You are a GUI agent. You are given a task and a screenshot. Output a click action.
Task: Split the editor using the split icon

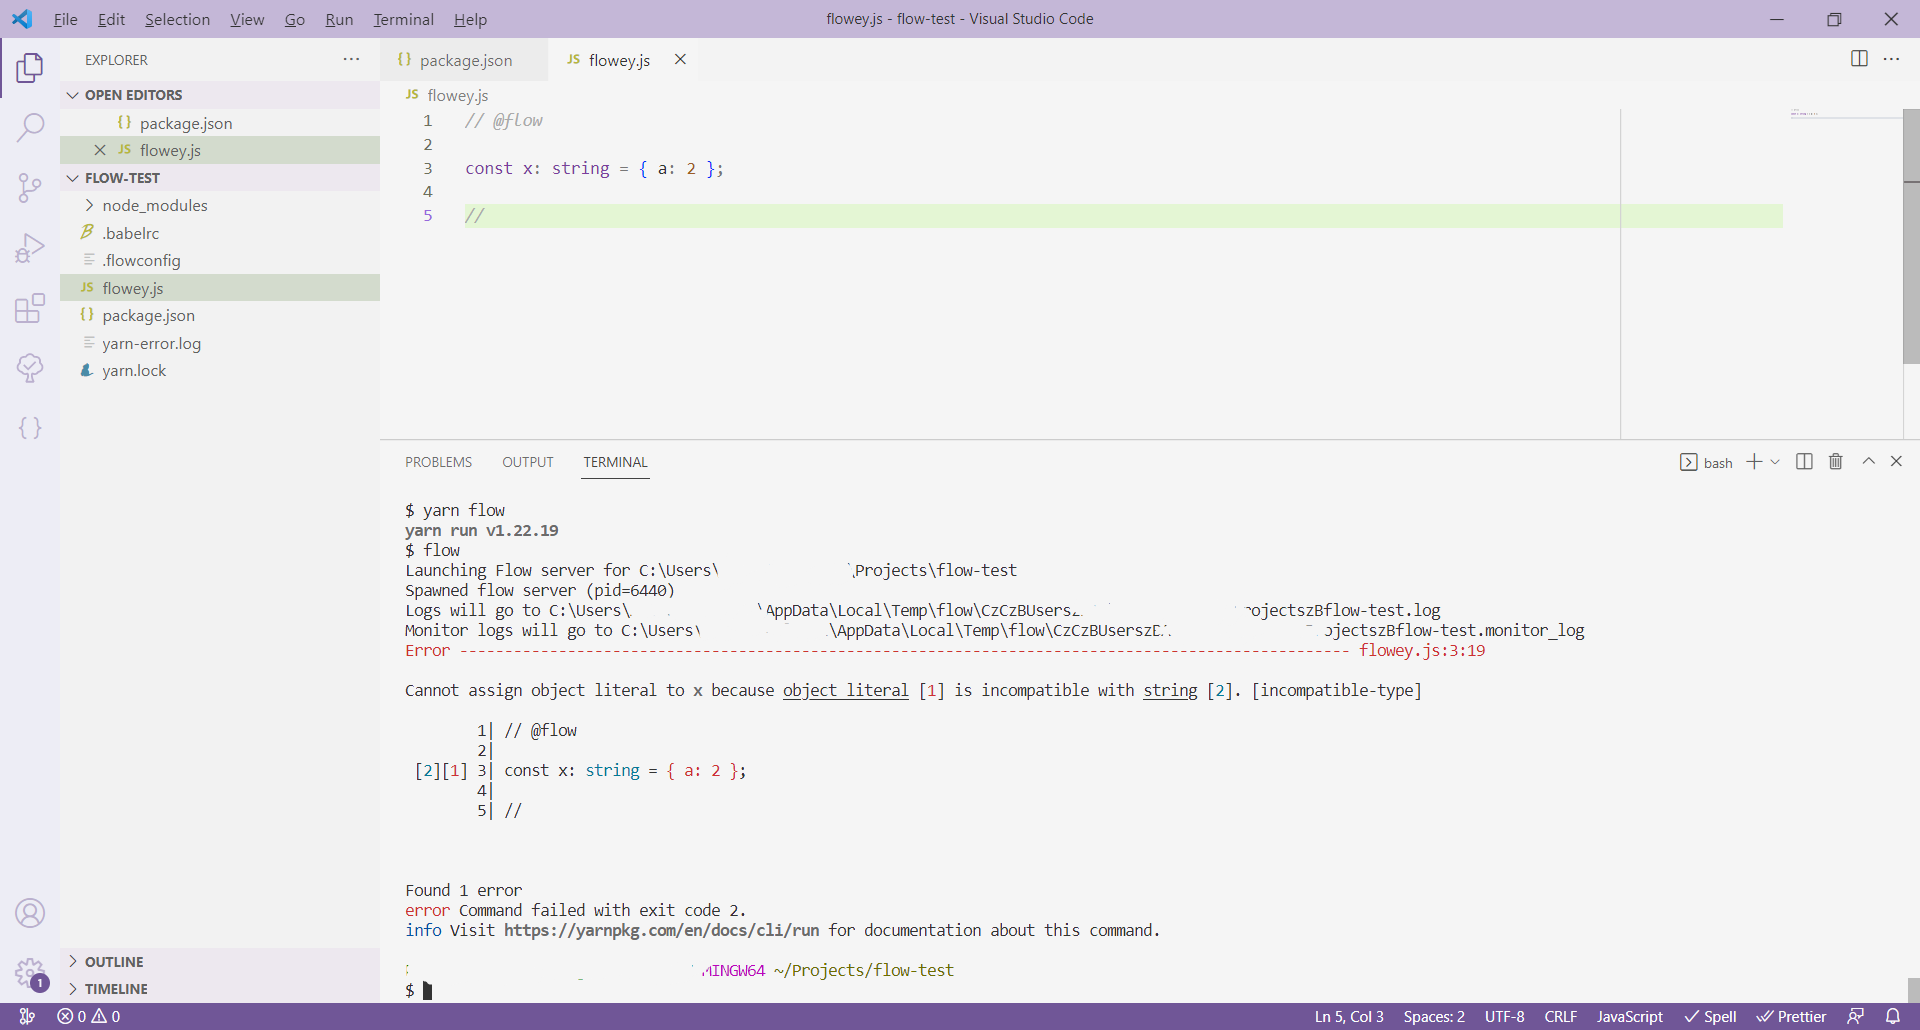pyautogui.click(x=1859, y=59)
